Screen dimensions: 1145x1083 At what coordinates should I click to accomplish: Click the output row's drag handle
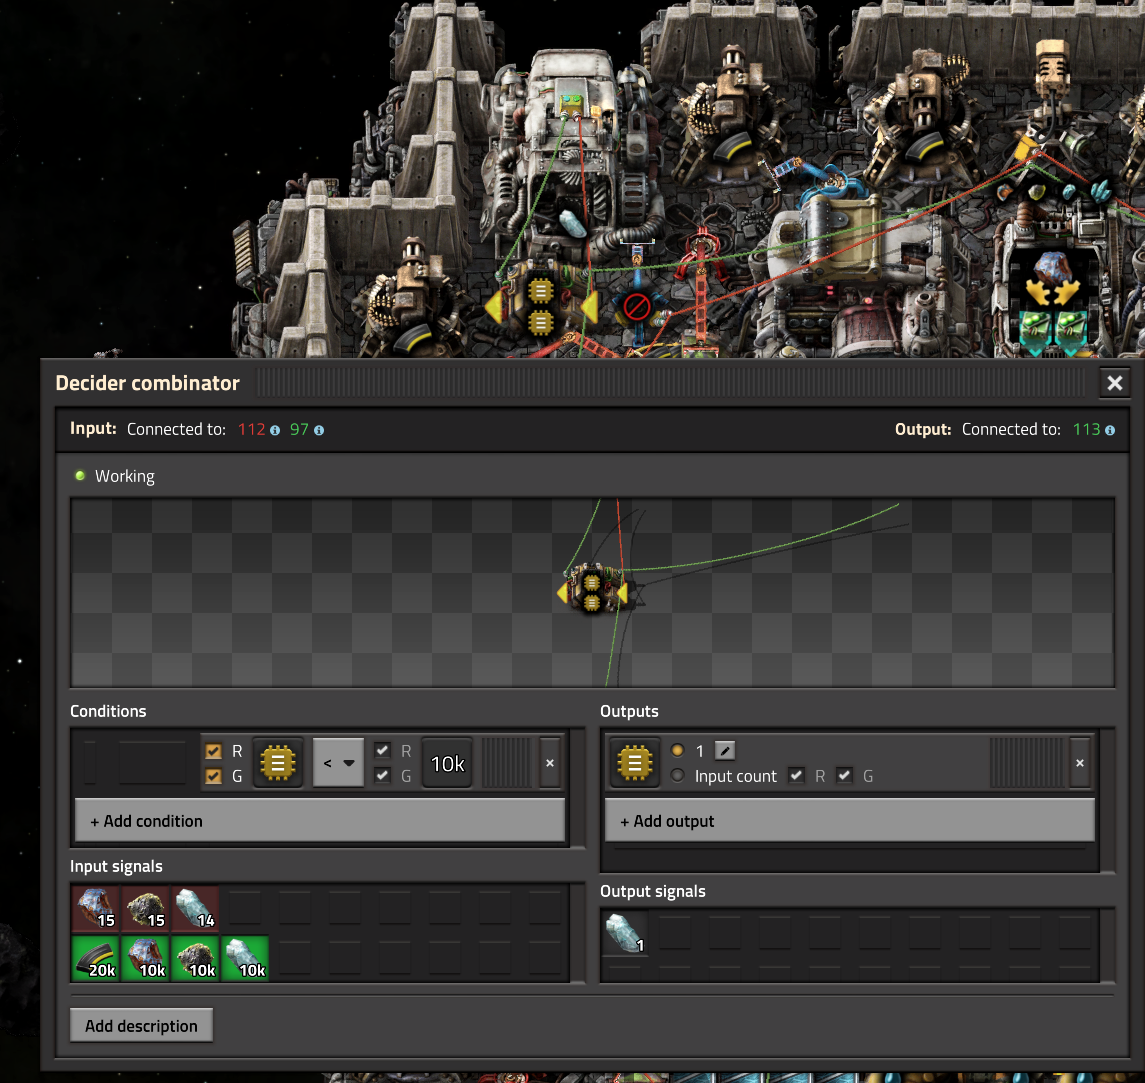pyautogui.click(x=1027, y=763)
